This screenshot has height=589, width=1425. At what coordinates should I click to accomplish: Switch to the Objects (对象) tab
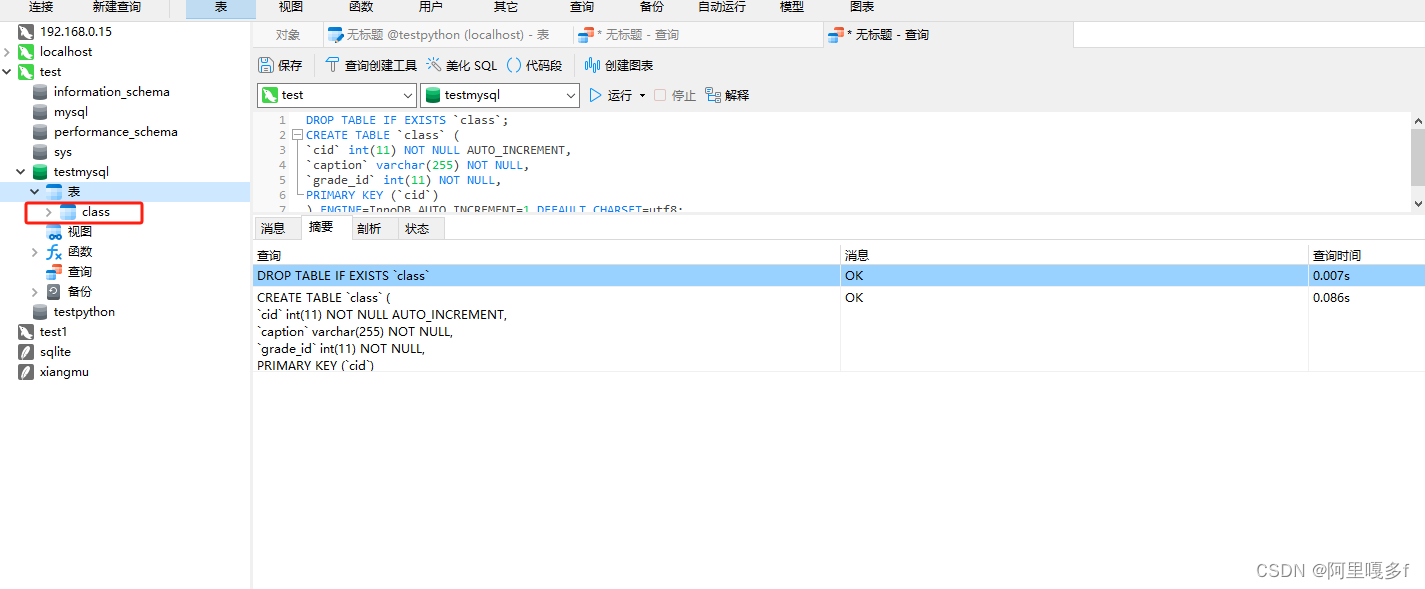(x=288, y=34)
